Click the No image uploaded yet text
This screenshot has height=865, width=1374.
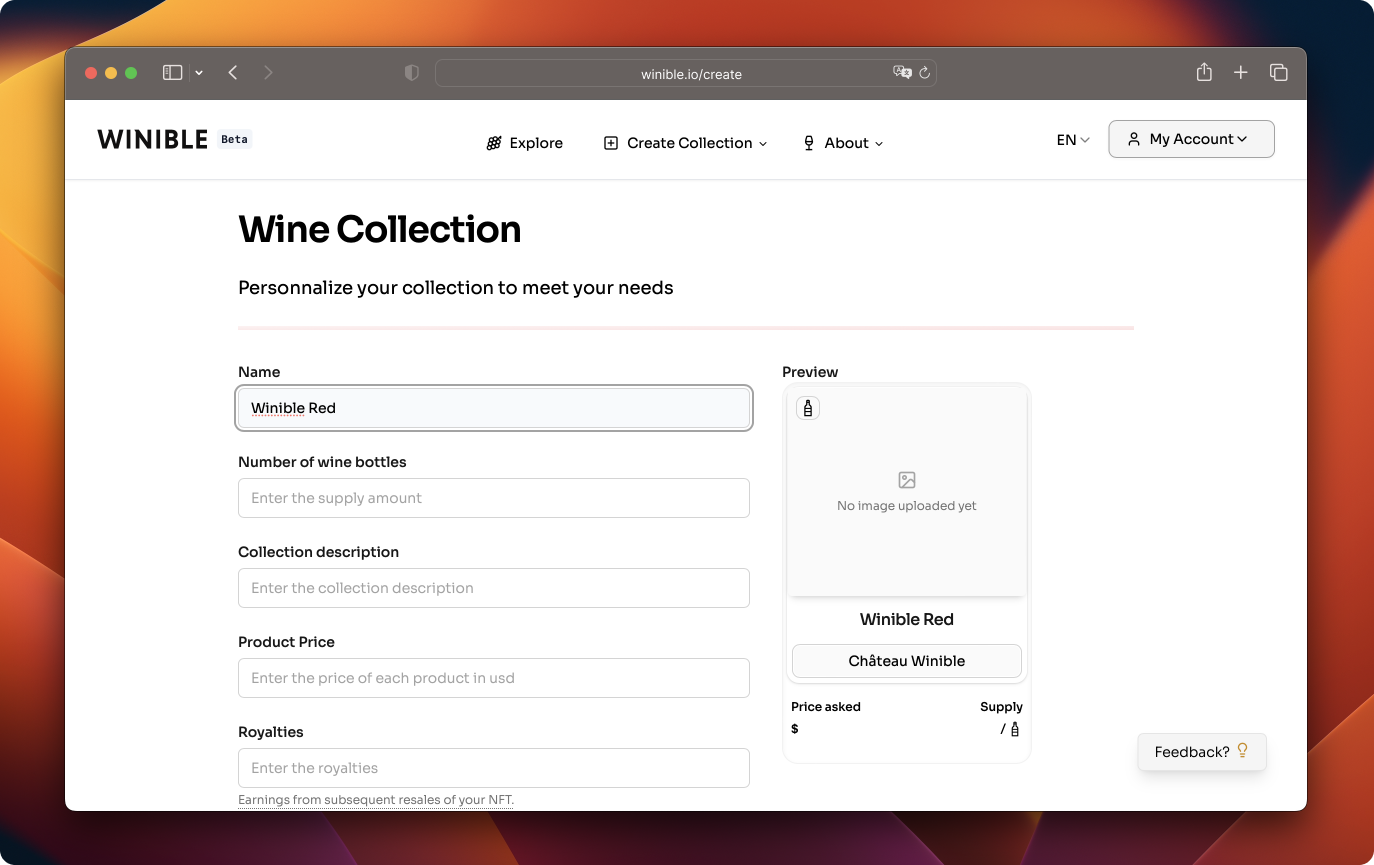coord(907,506)
